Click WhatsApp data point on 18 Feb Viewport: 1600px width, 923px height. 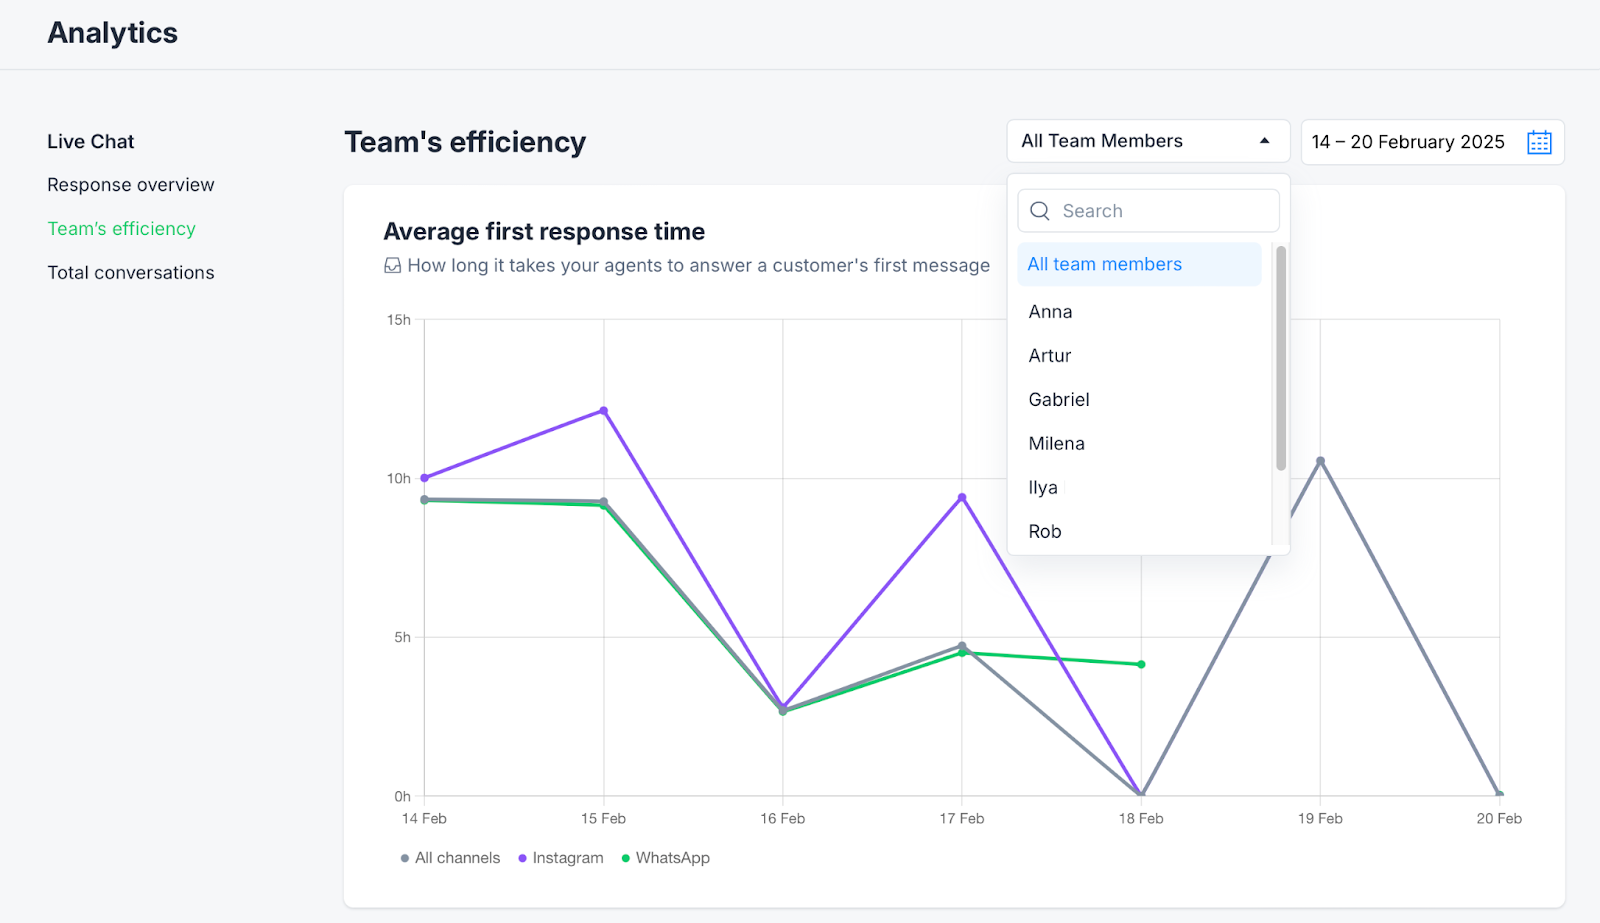[1141, 664]
